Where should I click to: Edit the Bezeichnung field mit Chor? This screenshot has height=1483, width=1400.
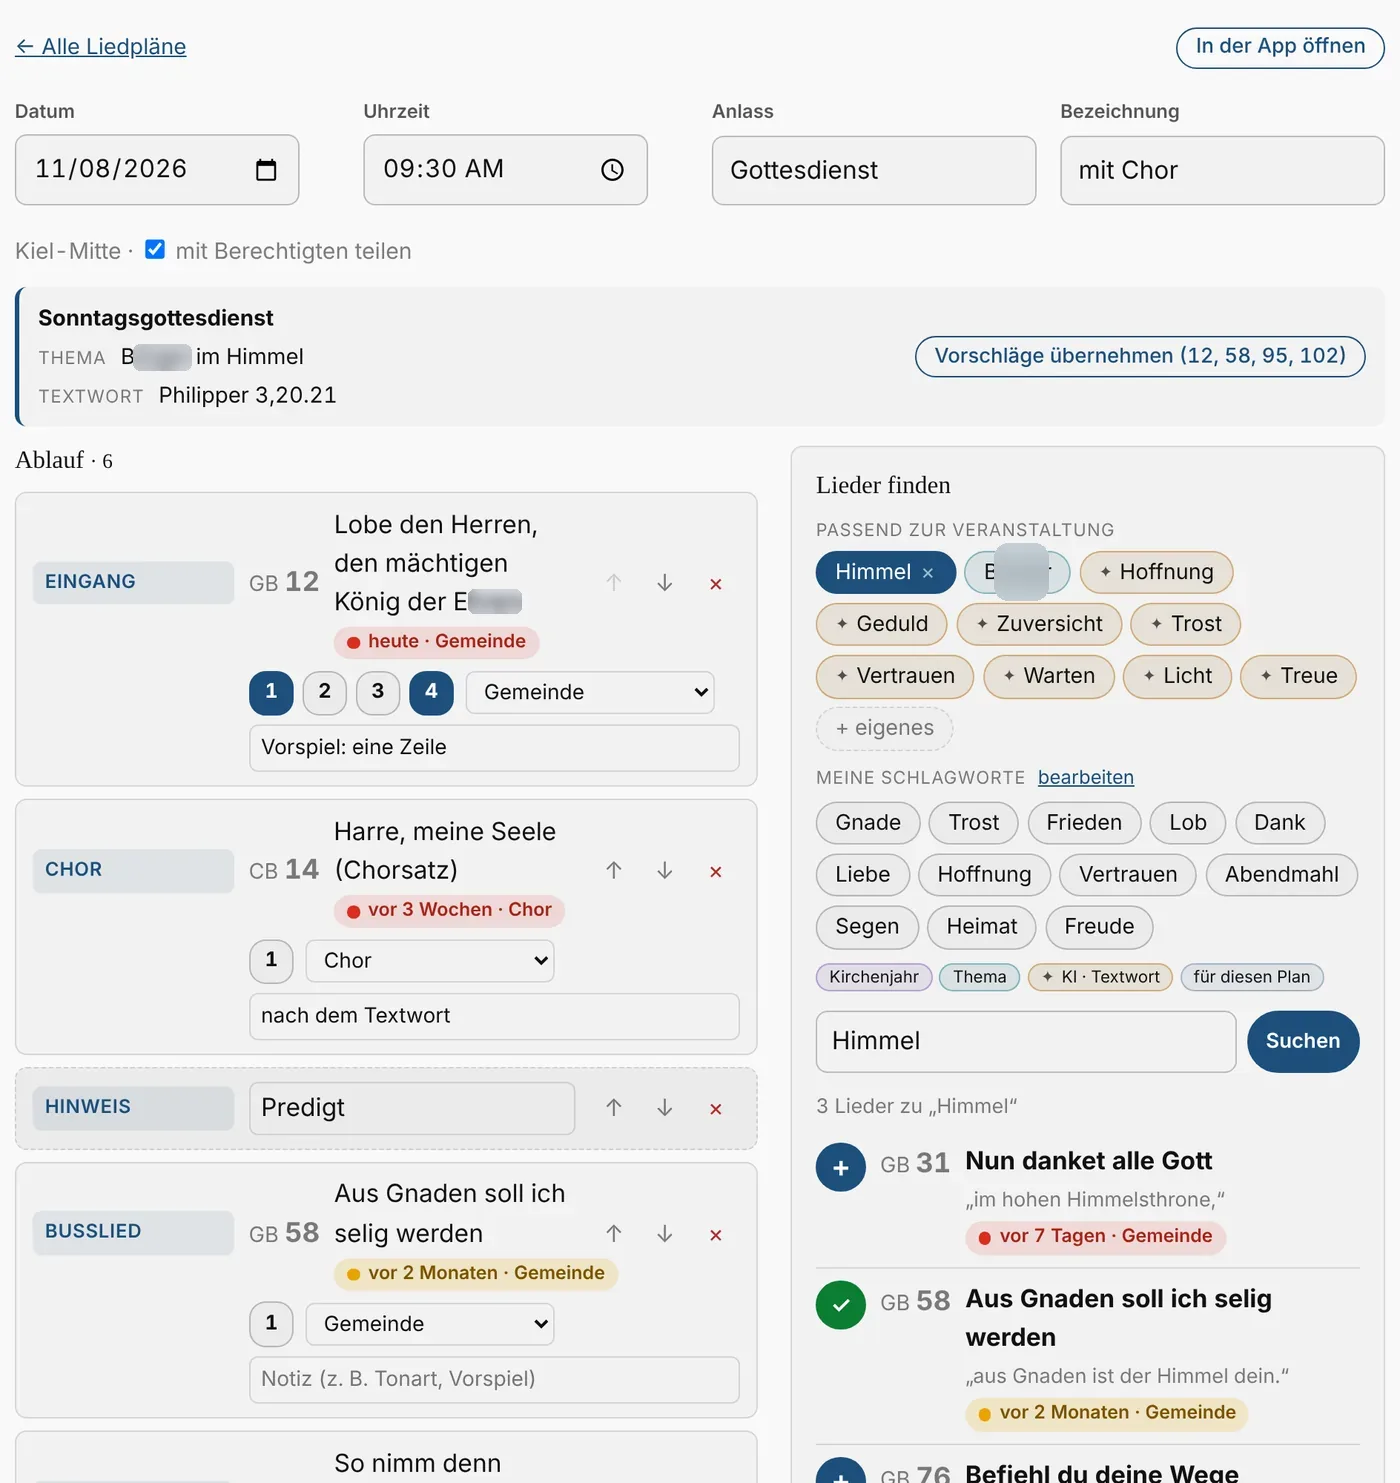(1222, 171)
